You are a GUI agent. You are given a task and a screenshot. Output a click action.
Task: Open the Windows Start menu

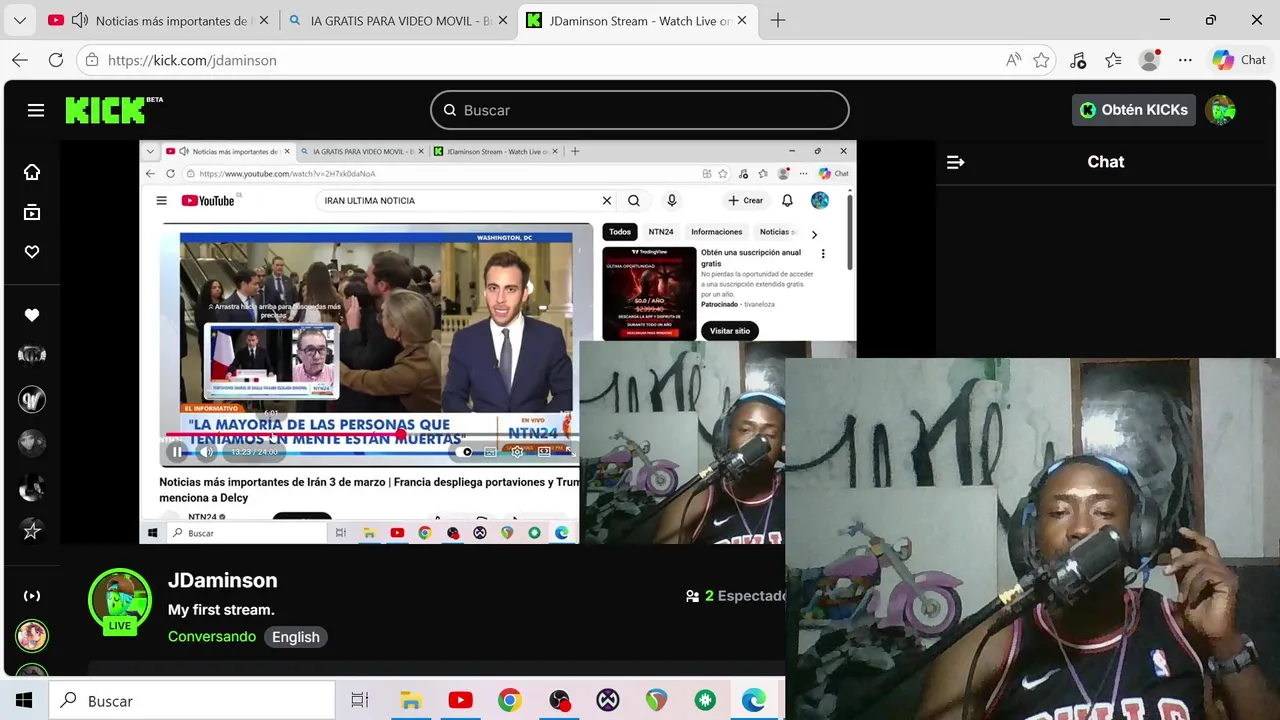pyautogui.click(x=24, y=701)
